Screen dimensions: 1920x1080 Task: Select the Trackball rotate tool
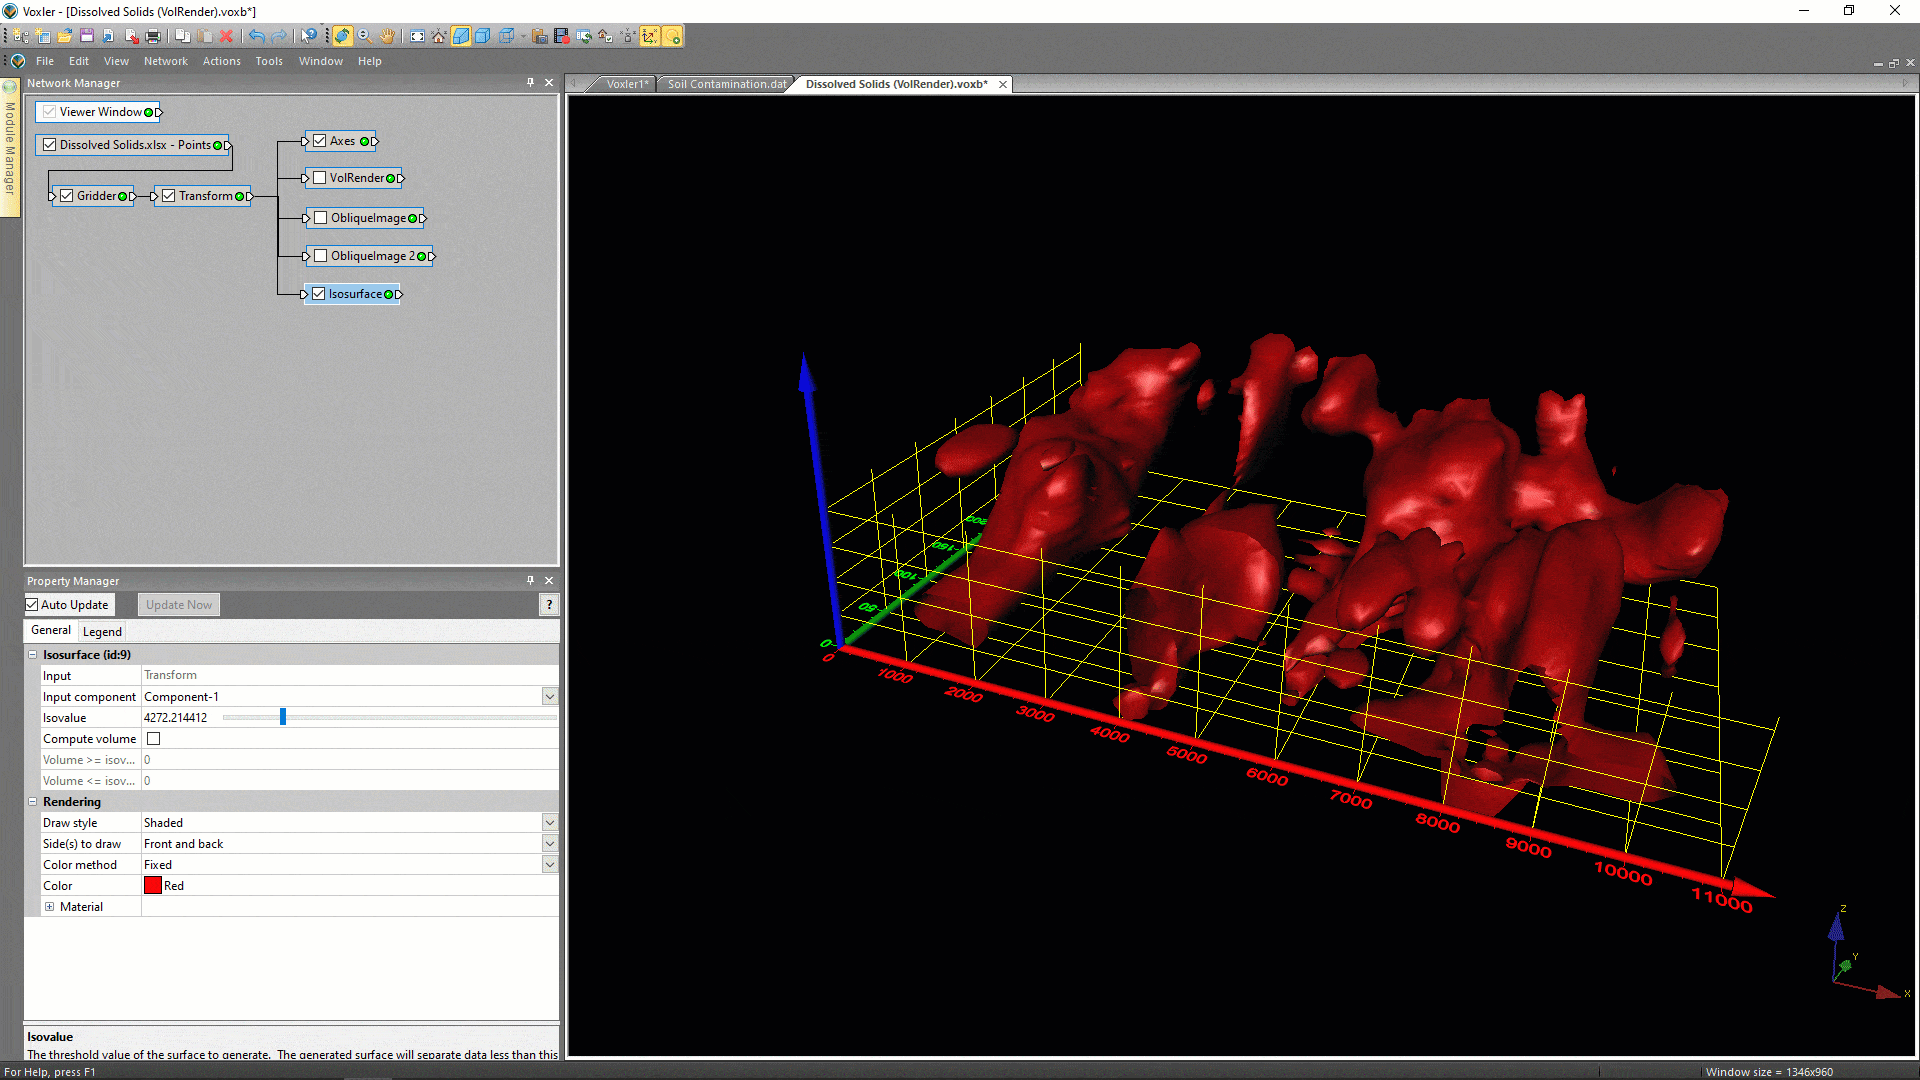tap(342, 36)
